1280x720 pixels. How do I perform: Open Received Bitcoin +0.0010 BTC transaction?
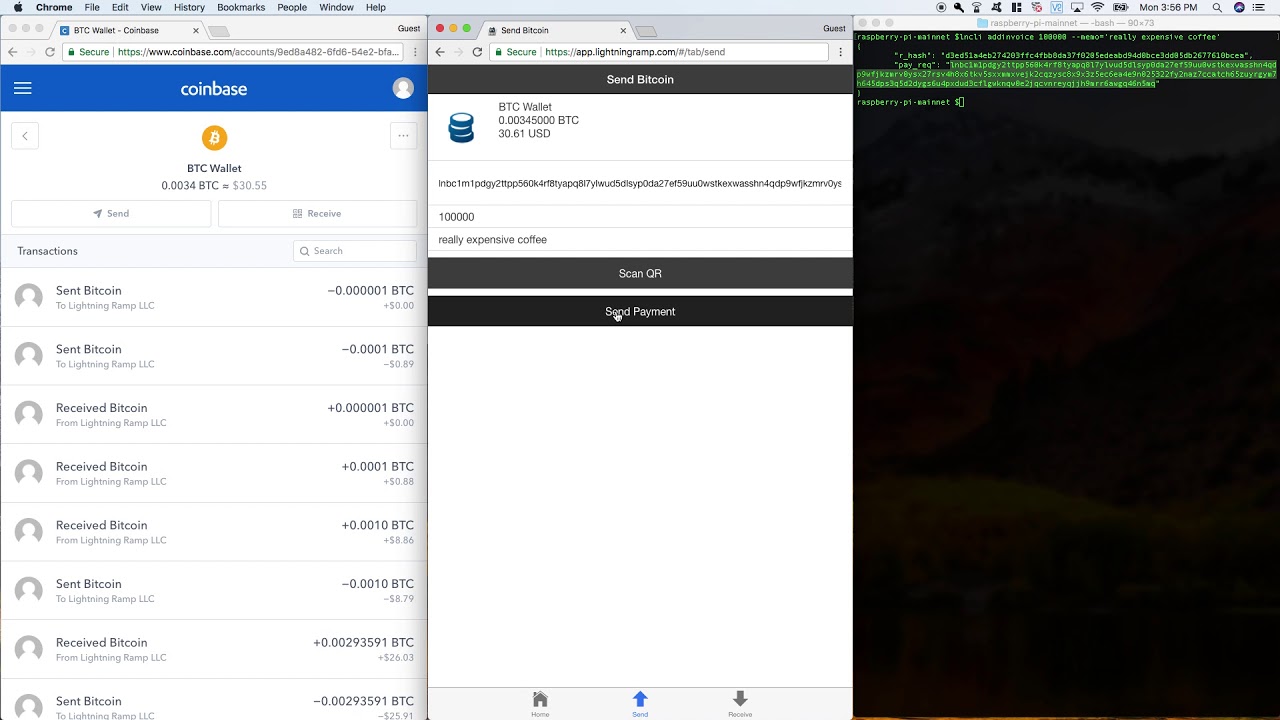pos(214,532)
